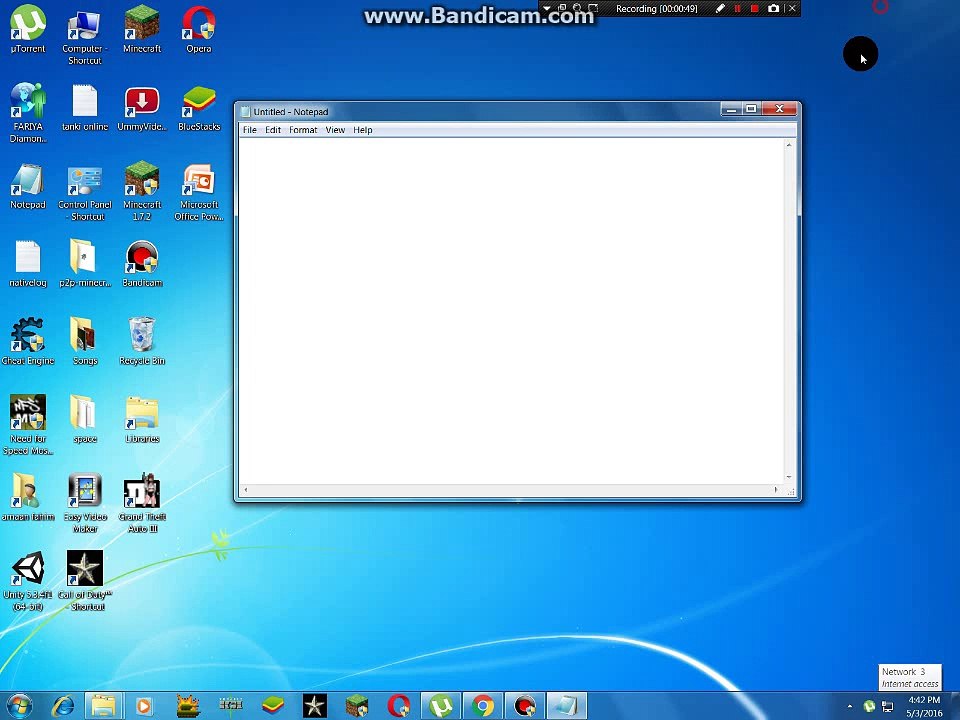Select the Computer - Shortcut desktop icon

click(84, 35)
